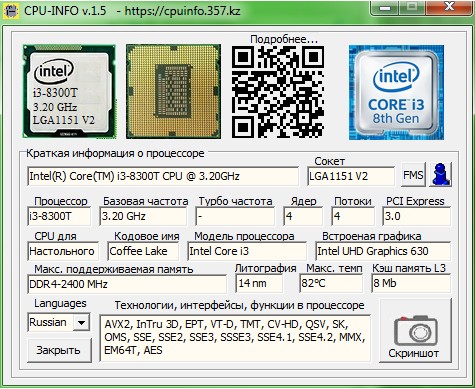
Task: Click the Технологии, интерфейсы, функции в процессоре label
Action: click(239, 305)
